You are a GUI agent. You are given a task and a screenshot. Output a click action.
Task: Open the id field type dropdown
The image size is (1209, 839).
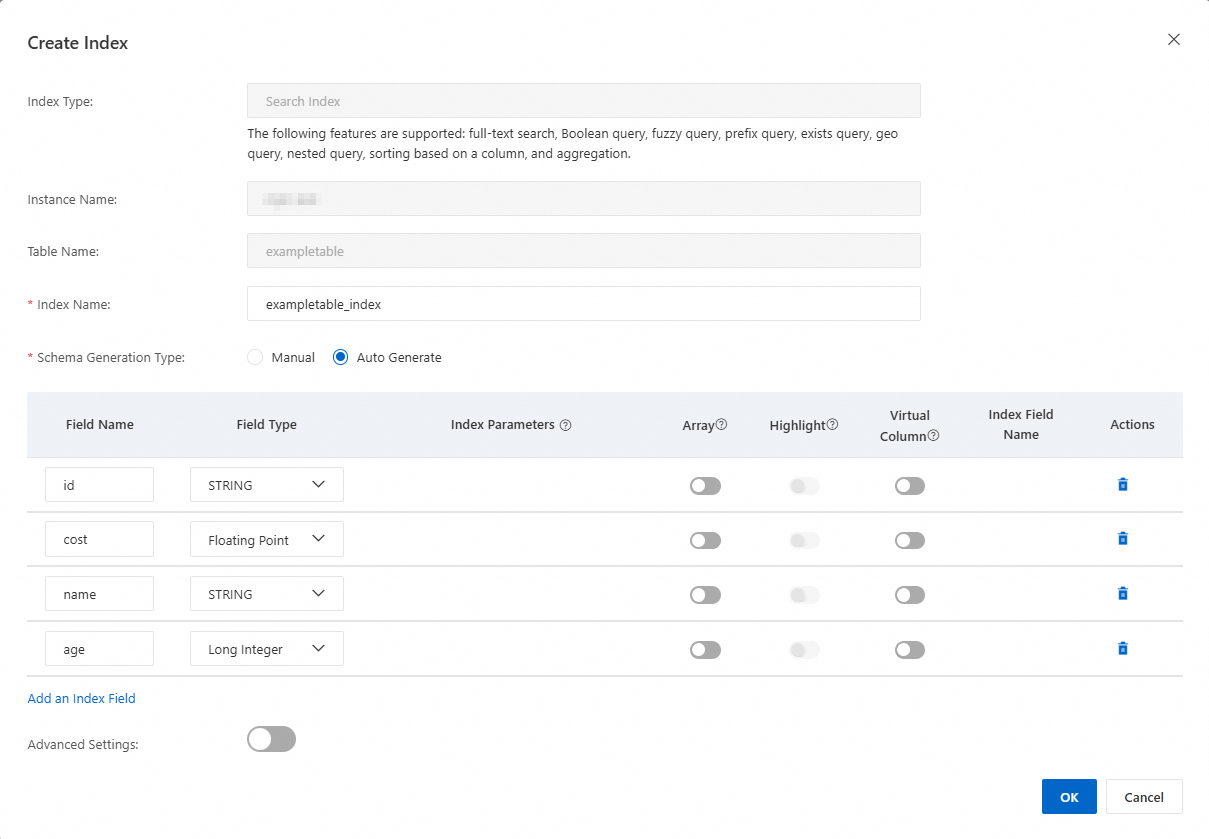[x=267, y=485]
